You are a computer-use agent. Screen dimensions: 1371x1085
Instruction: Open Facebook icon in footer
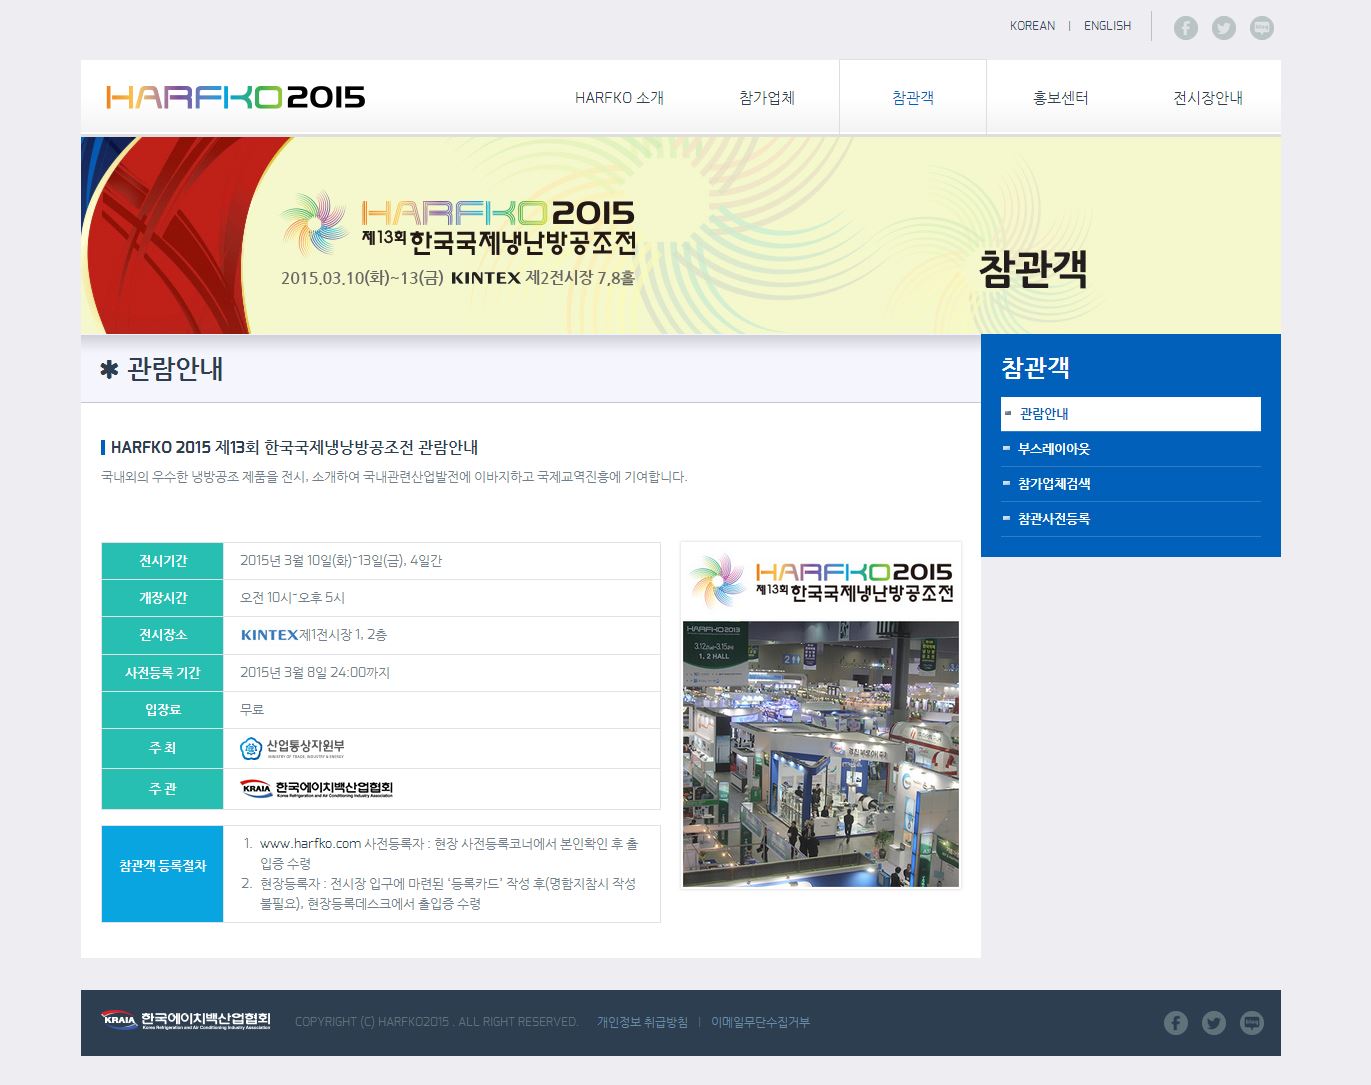coord(1176,1023)
